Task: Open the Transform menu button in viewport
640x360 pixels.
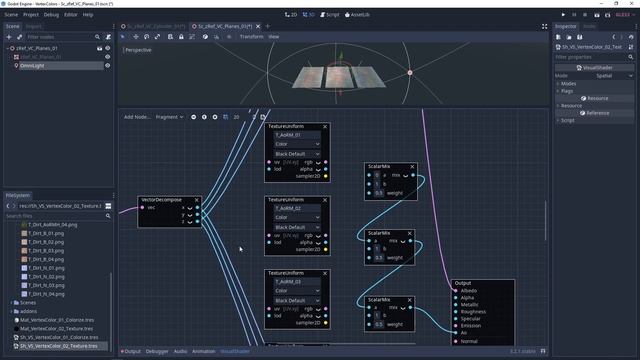Action: coord(251,37)
